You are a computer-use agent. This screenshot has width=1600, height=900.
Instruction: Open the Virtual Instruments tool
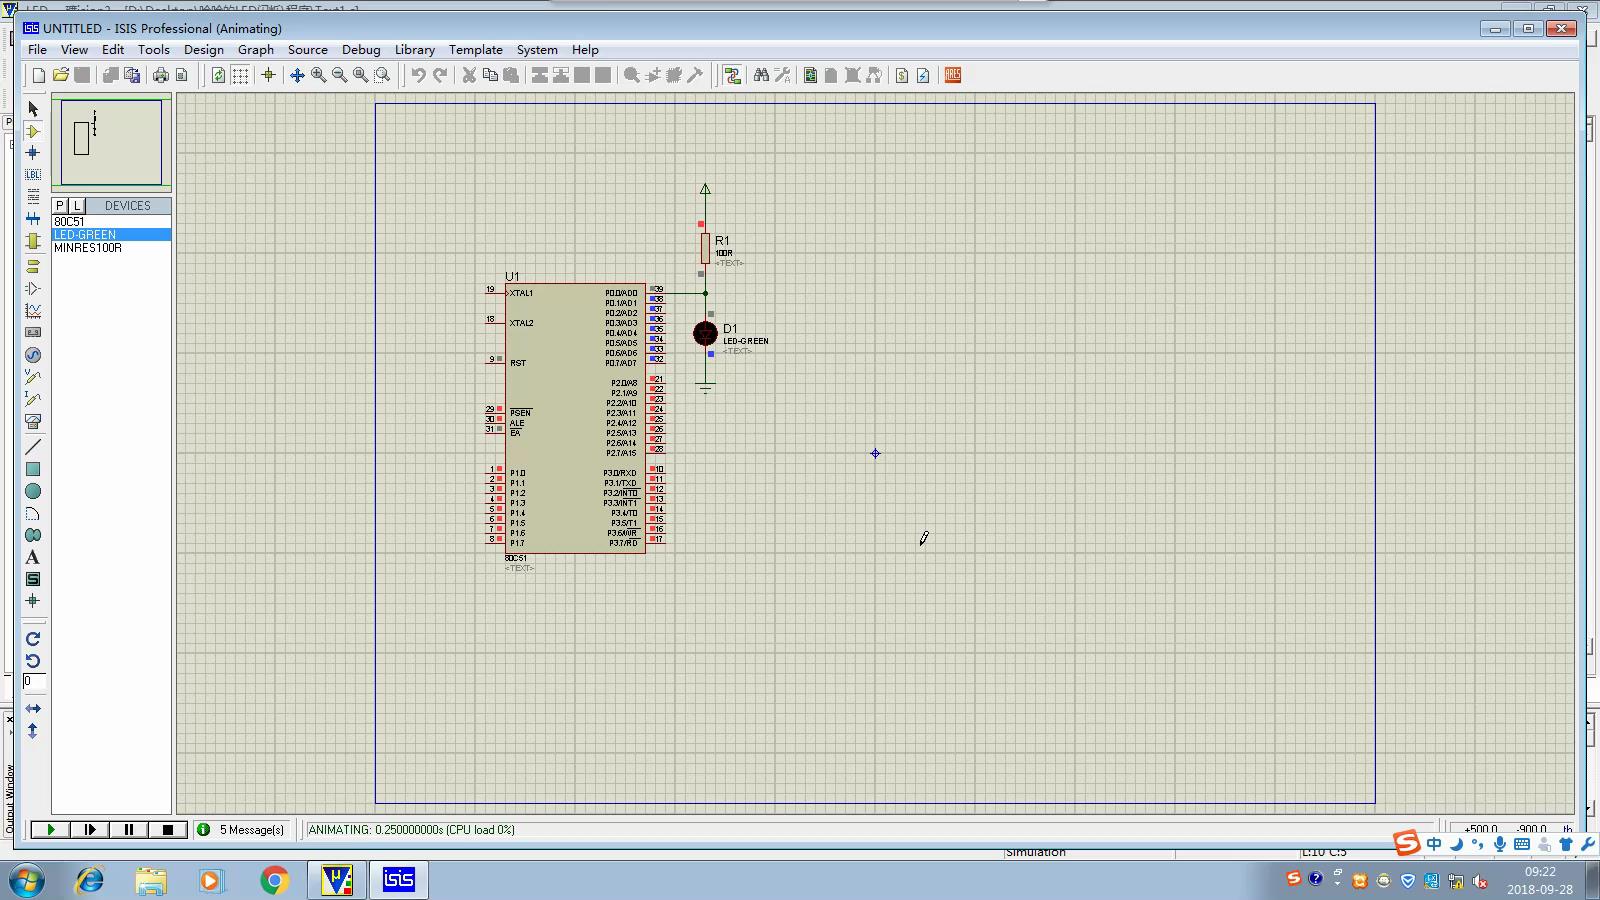click(33, 421)
